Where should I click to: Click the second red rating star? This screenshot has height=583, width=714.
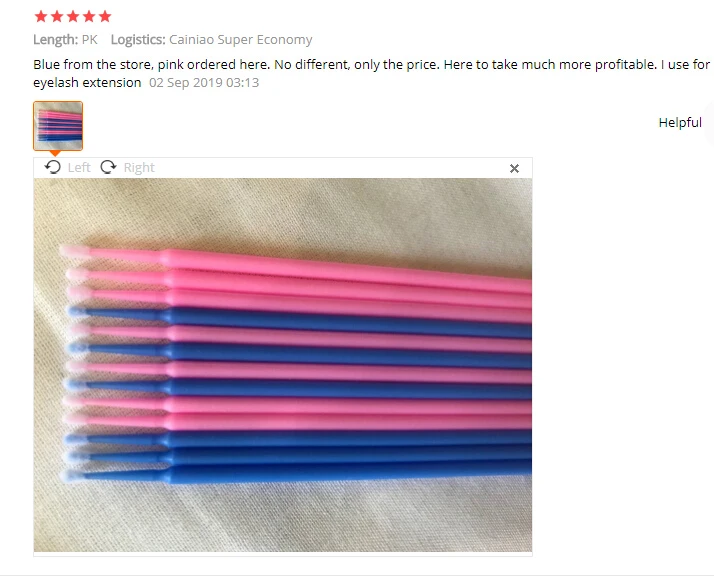click(x=57, y=17)
